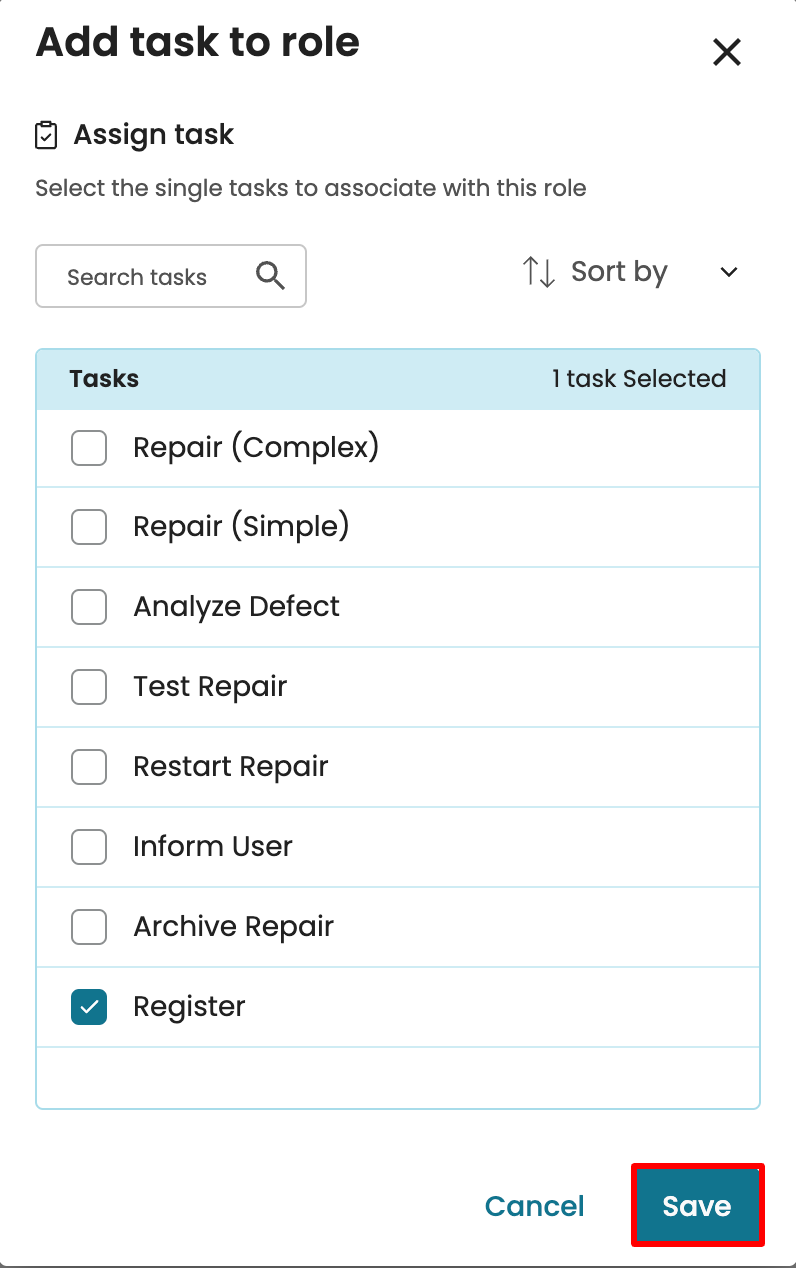796x1268 pixels.
Task: Open the Sort by dropdown label
Action: (618, 272)
